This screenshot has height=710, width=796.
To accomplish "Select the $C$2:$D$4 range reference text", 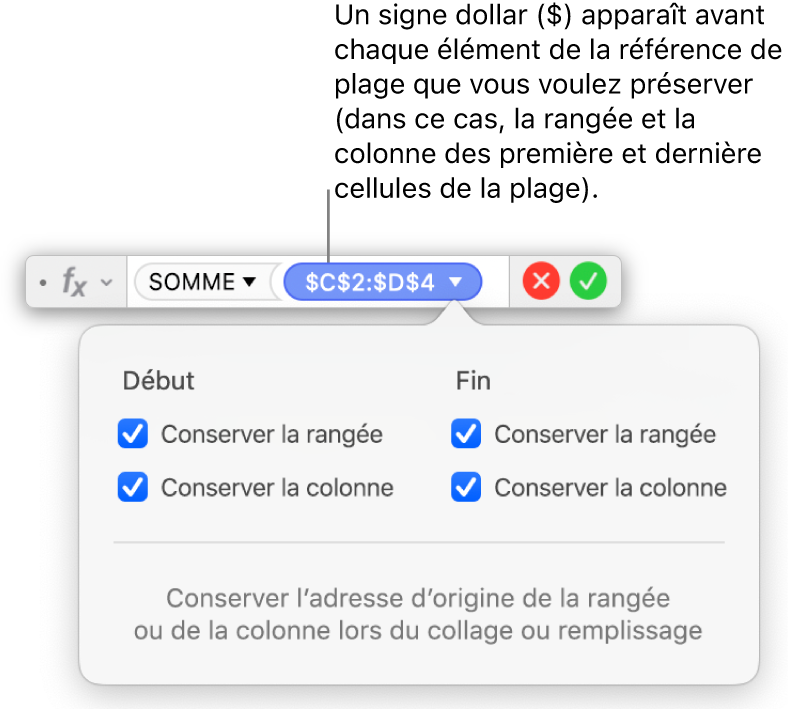I will 370,283.
